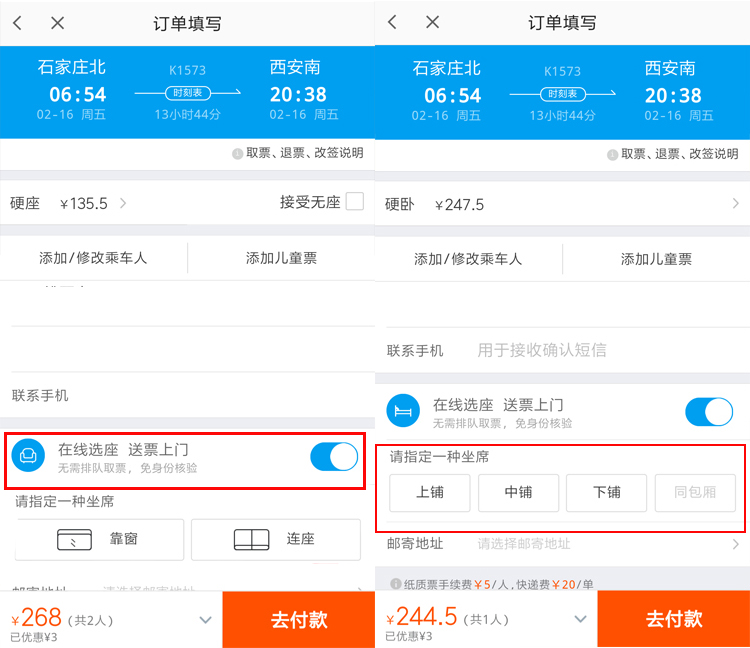
Task: Expand the ¥268 price details arrow
Action: click(x=205, y=620)
